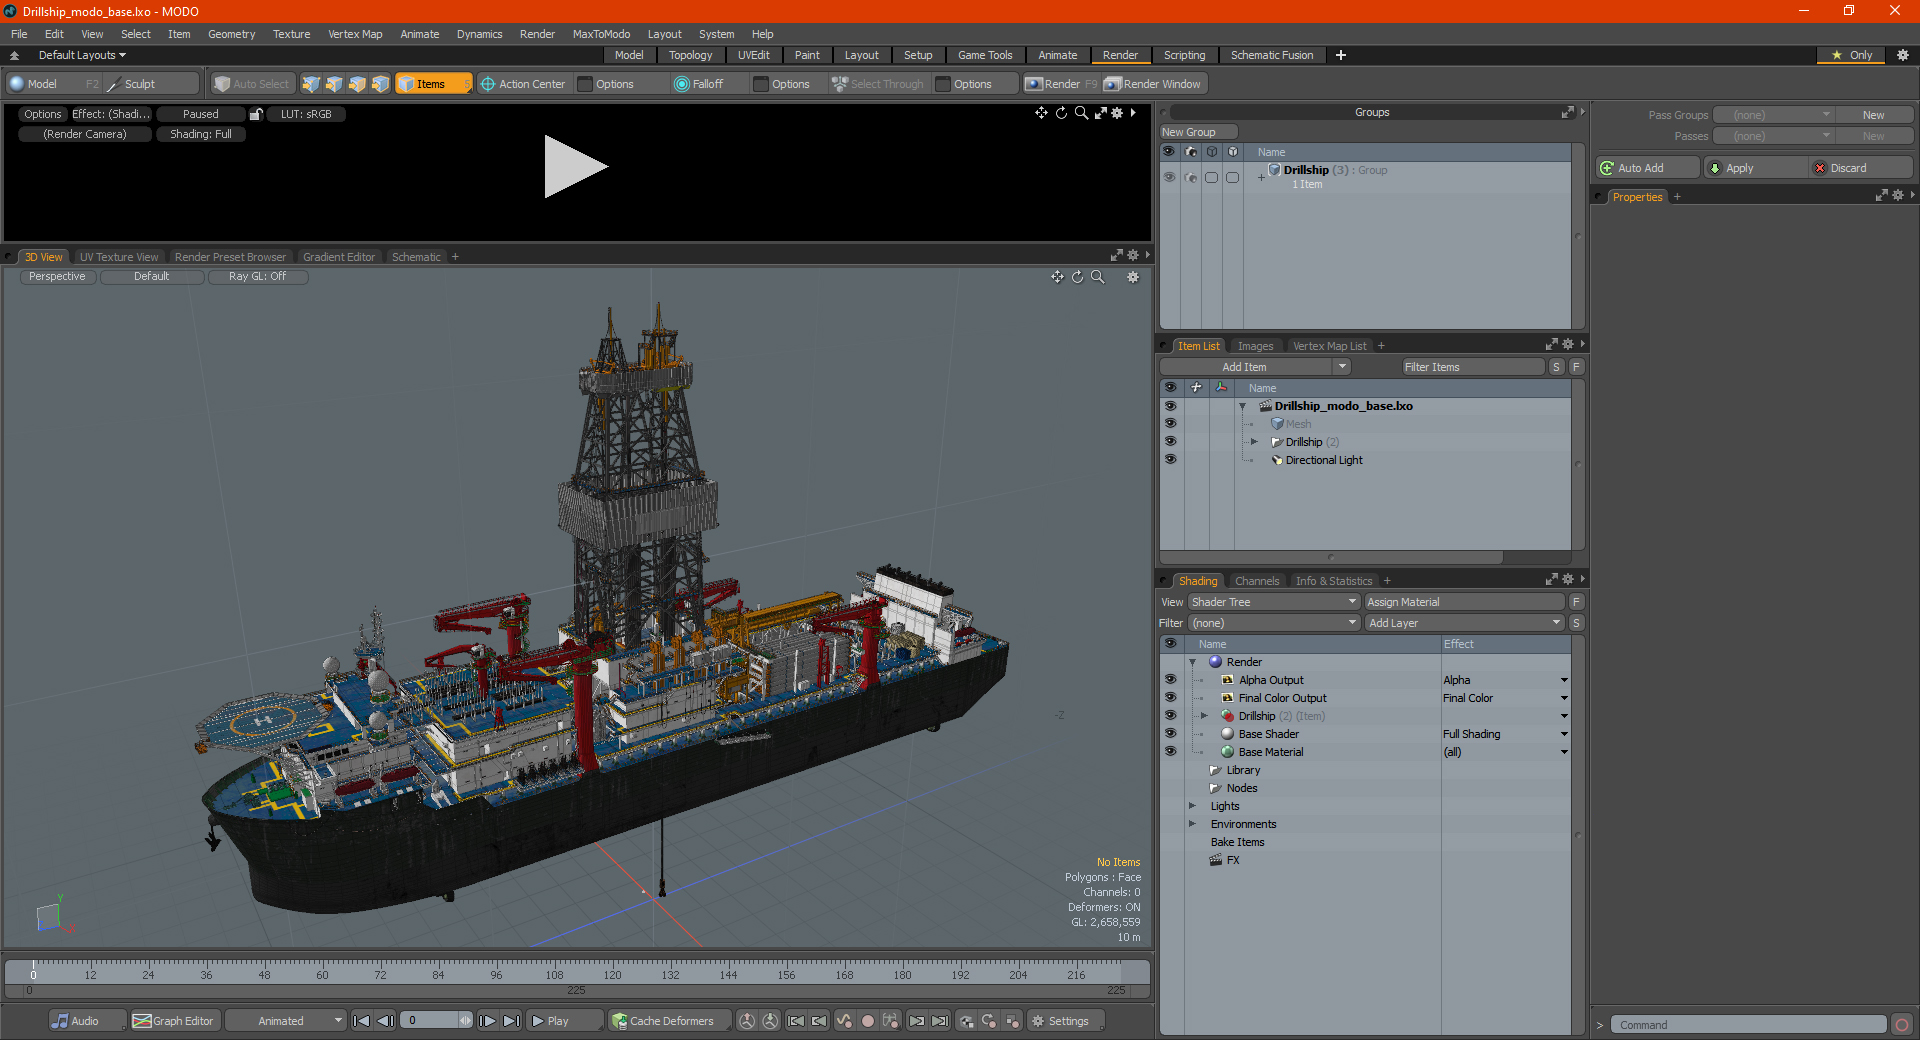Toggle visibility of Drillship item in Item List

click(1170, 442)
